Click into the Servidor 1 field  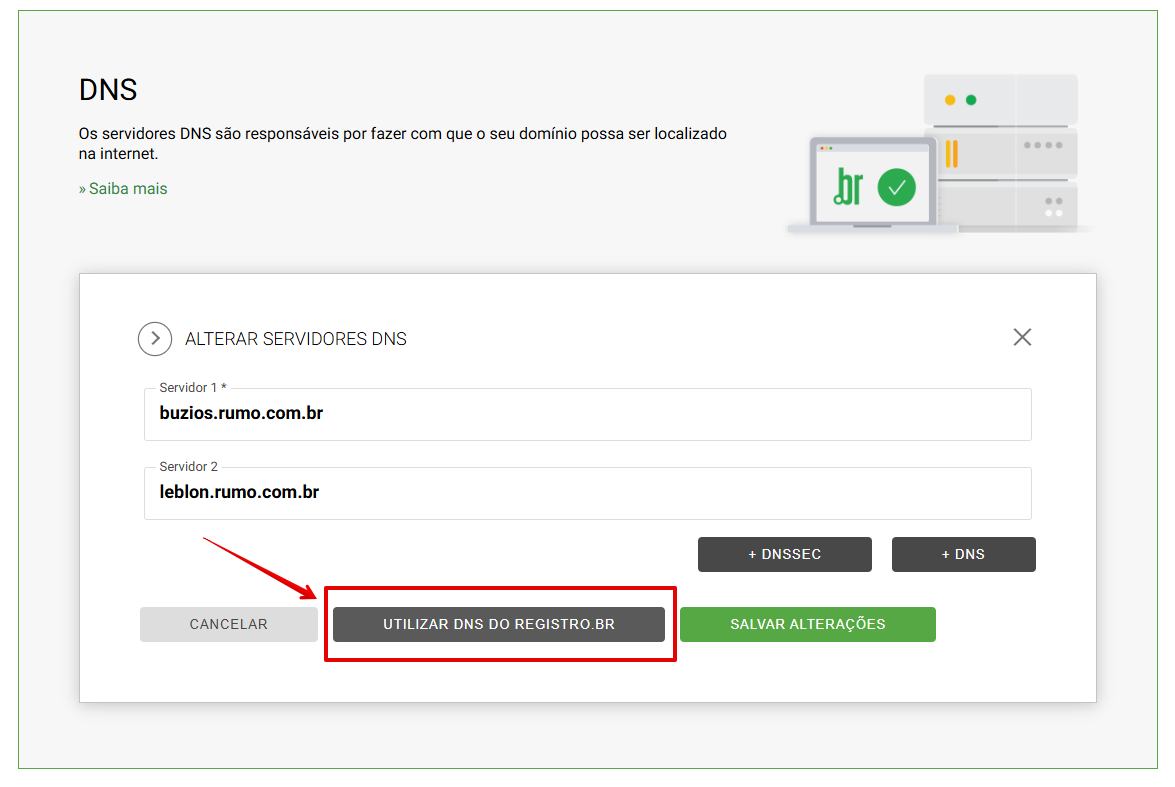pos(588,414)
